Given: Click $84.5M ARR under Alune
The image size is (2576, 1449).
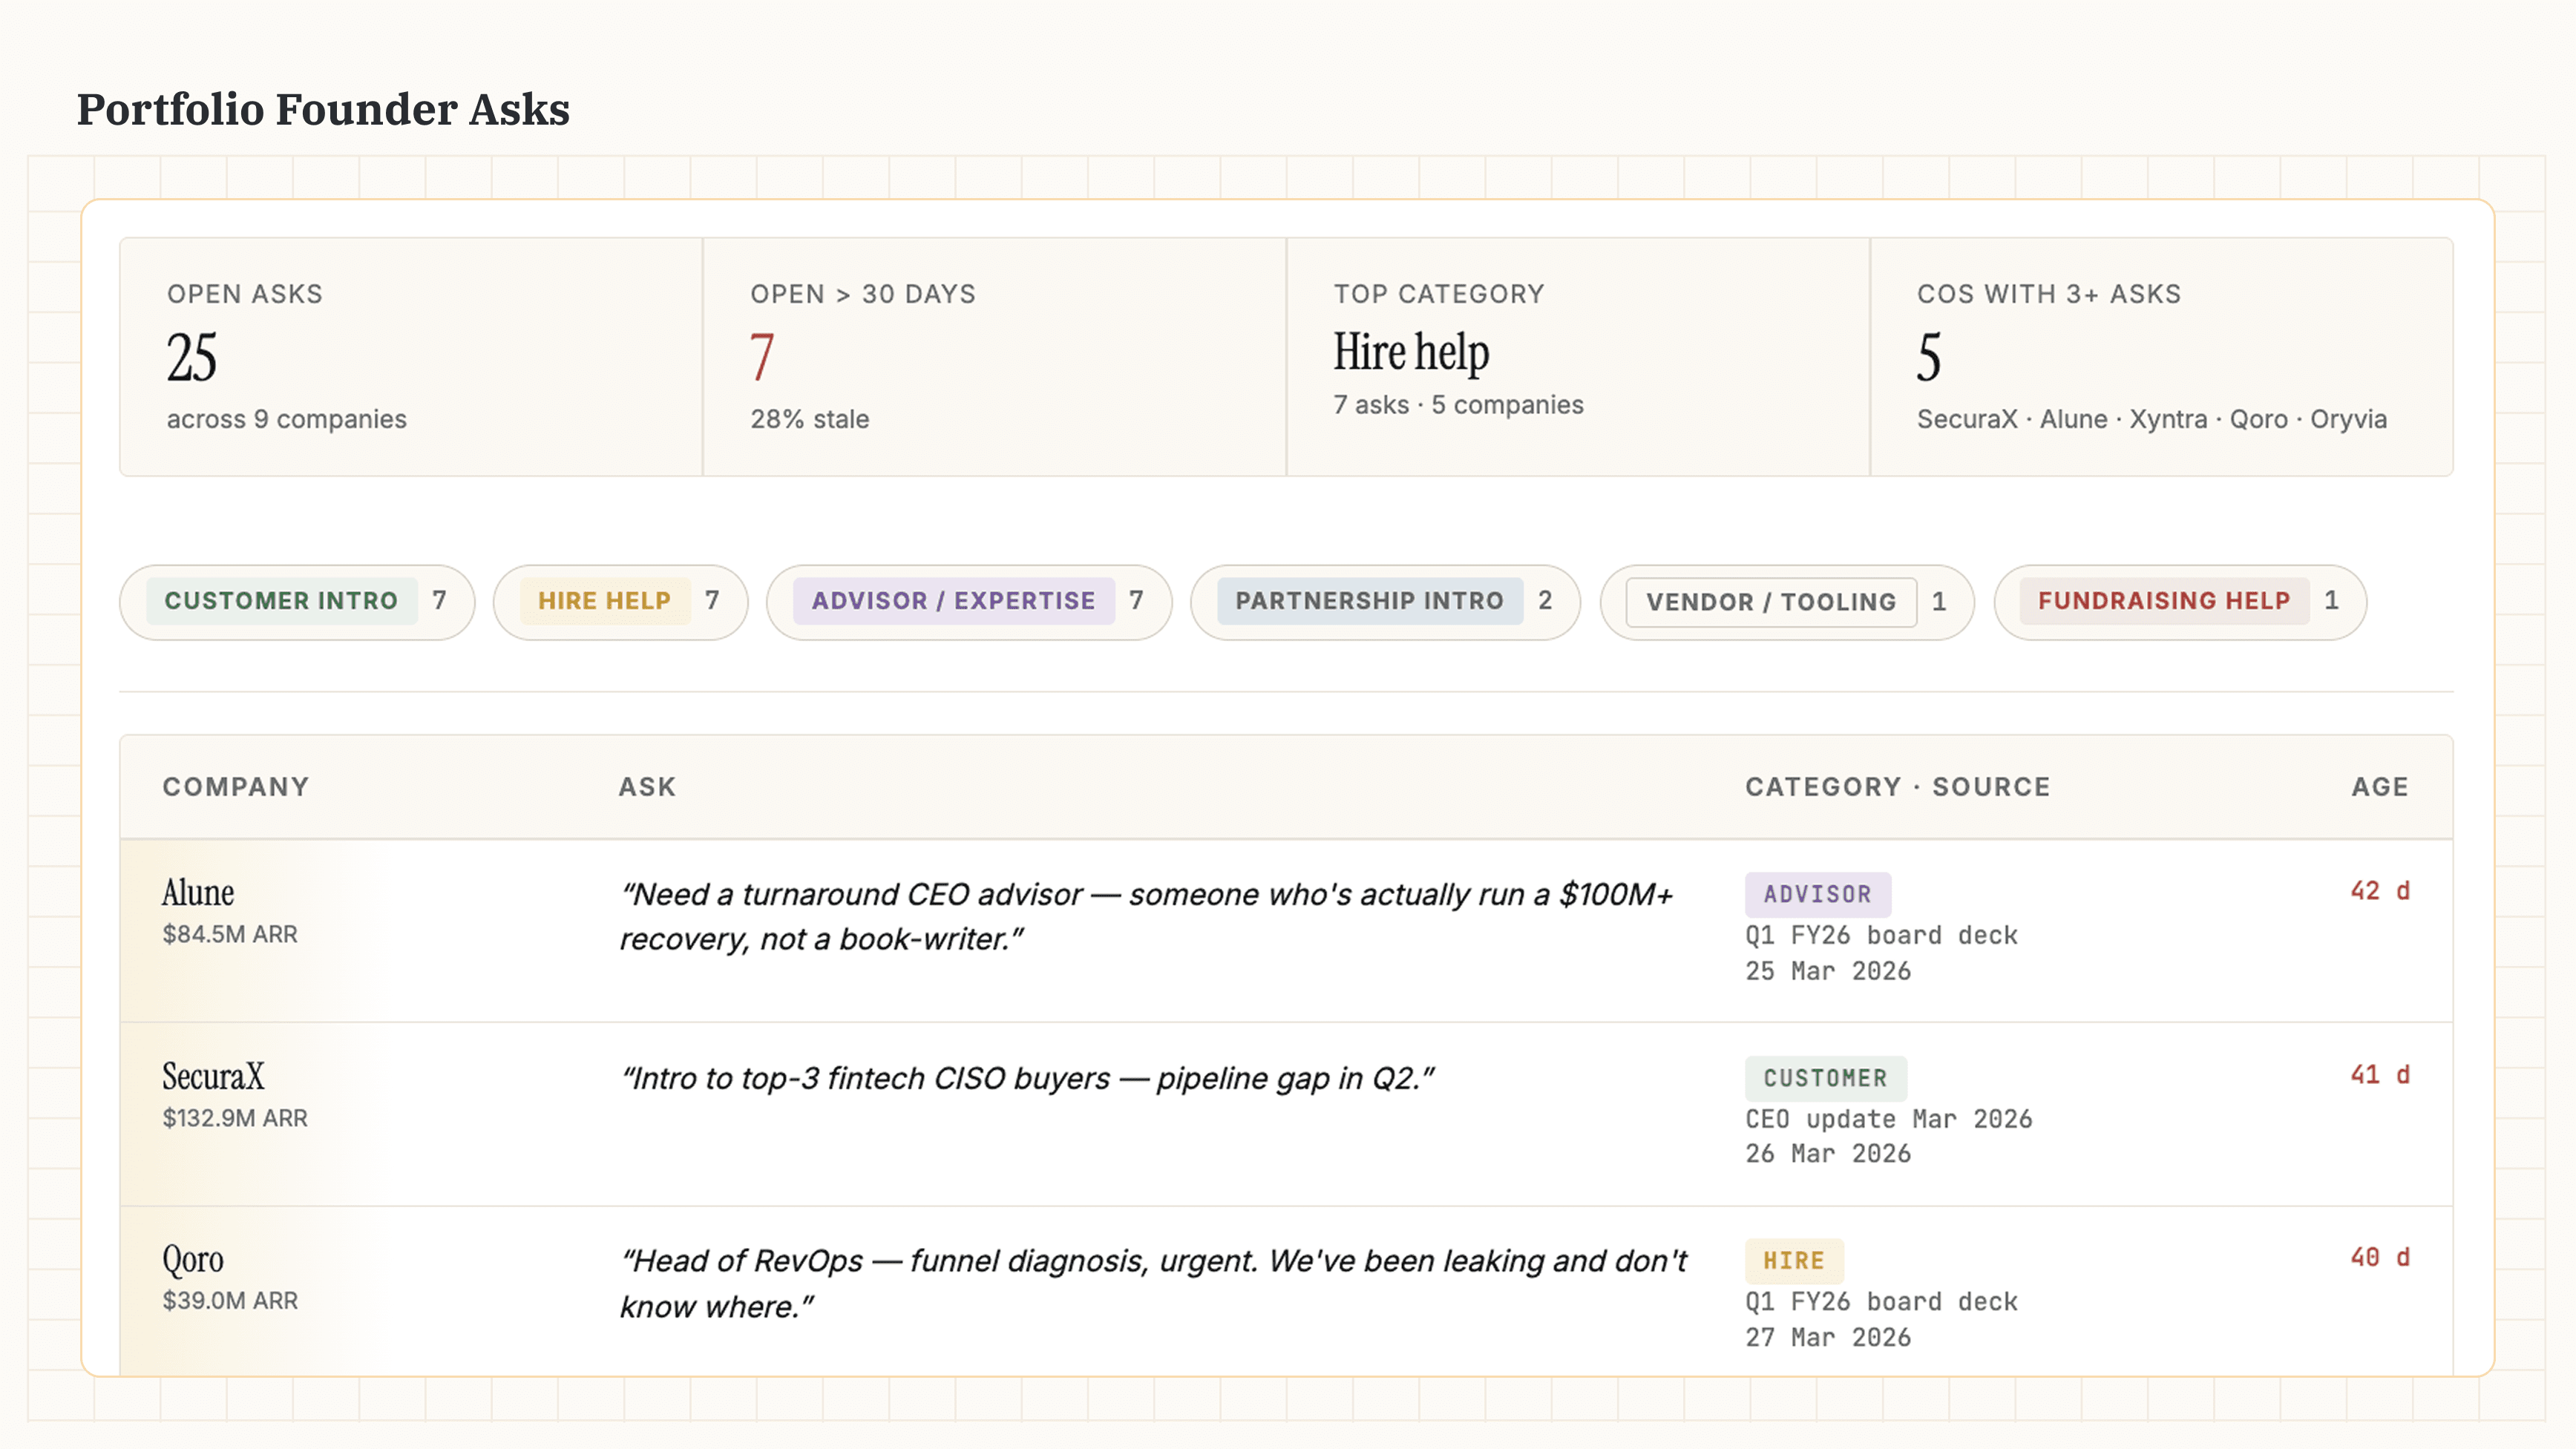Looking at the screenshot, I should [230, 934].
